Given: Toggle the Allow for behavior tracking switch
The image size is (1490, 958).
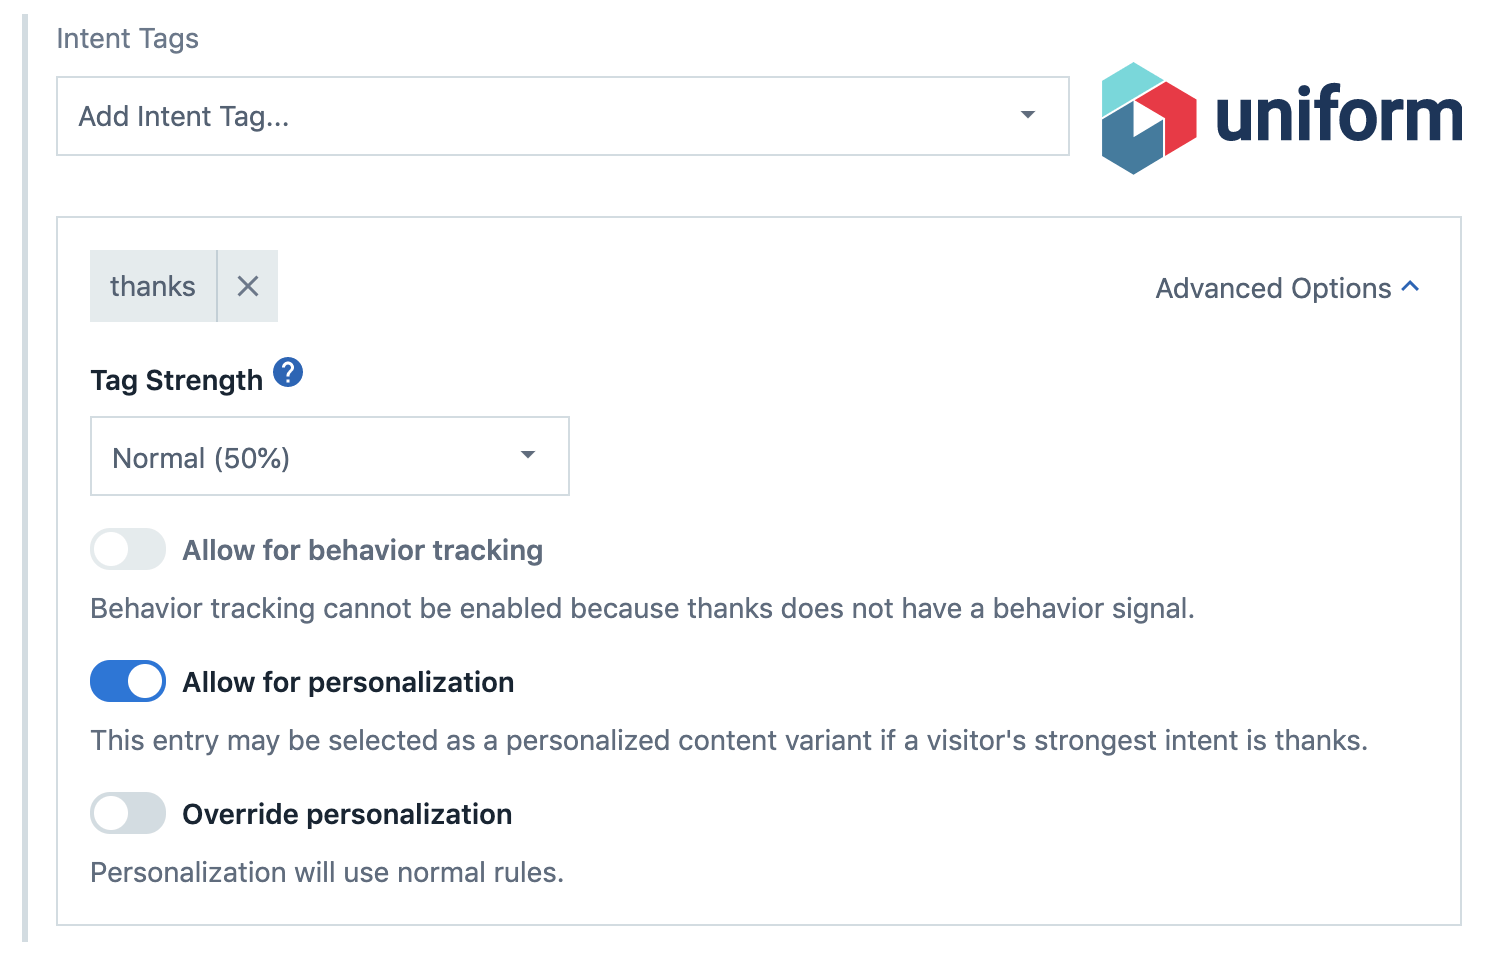Looking at the screenshot, I should point(128,550).
